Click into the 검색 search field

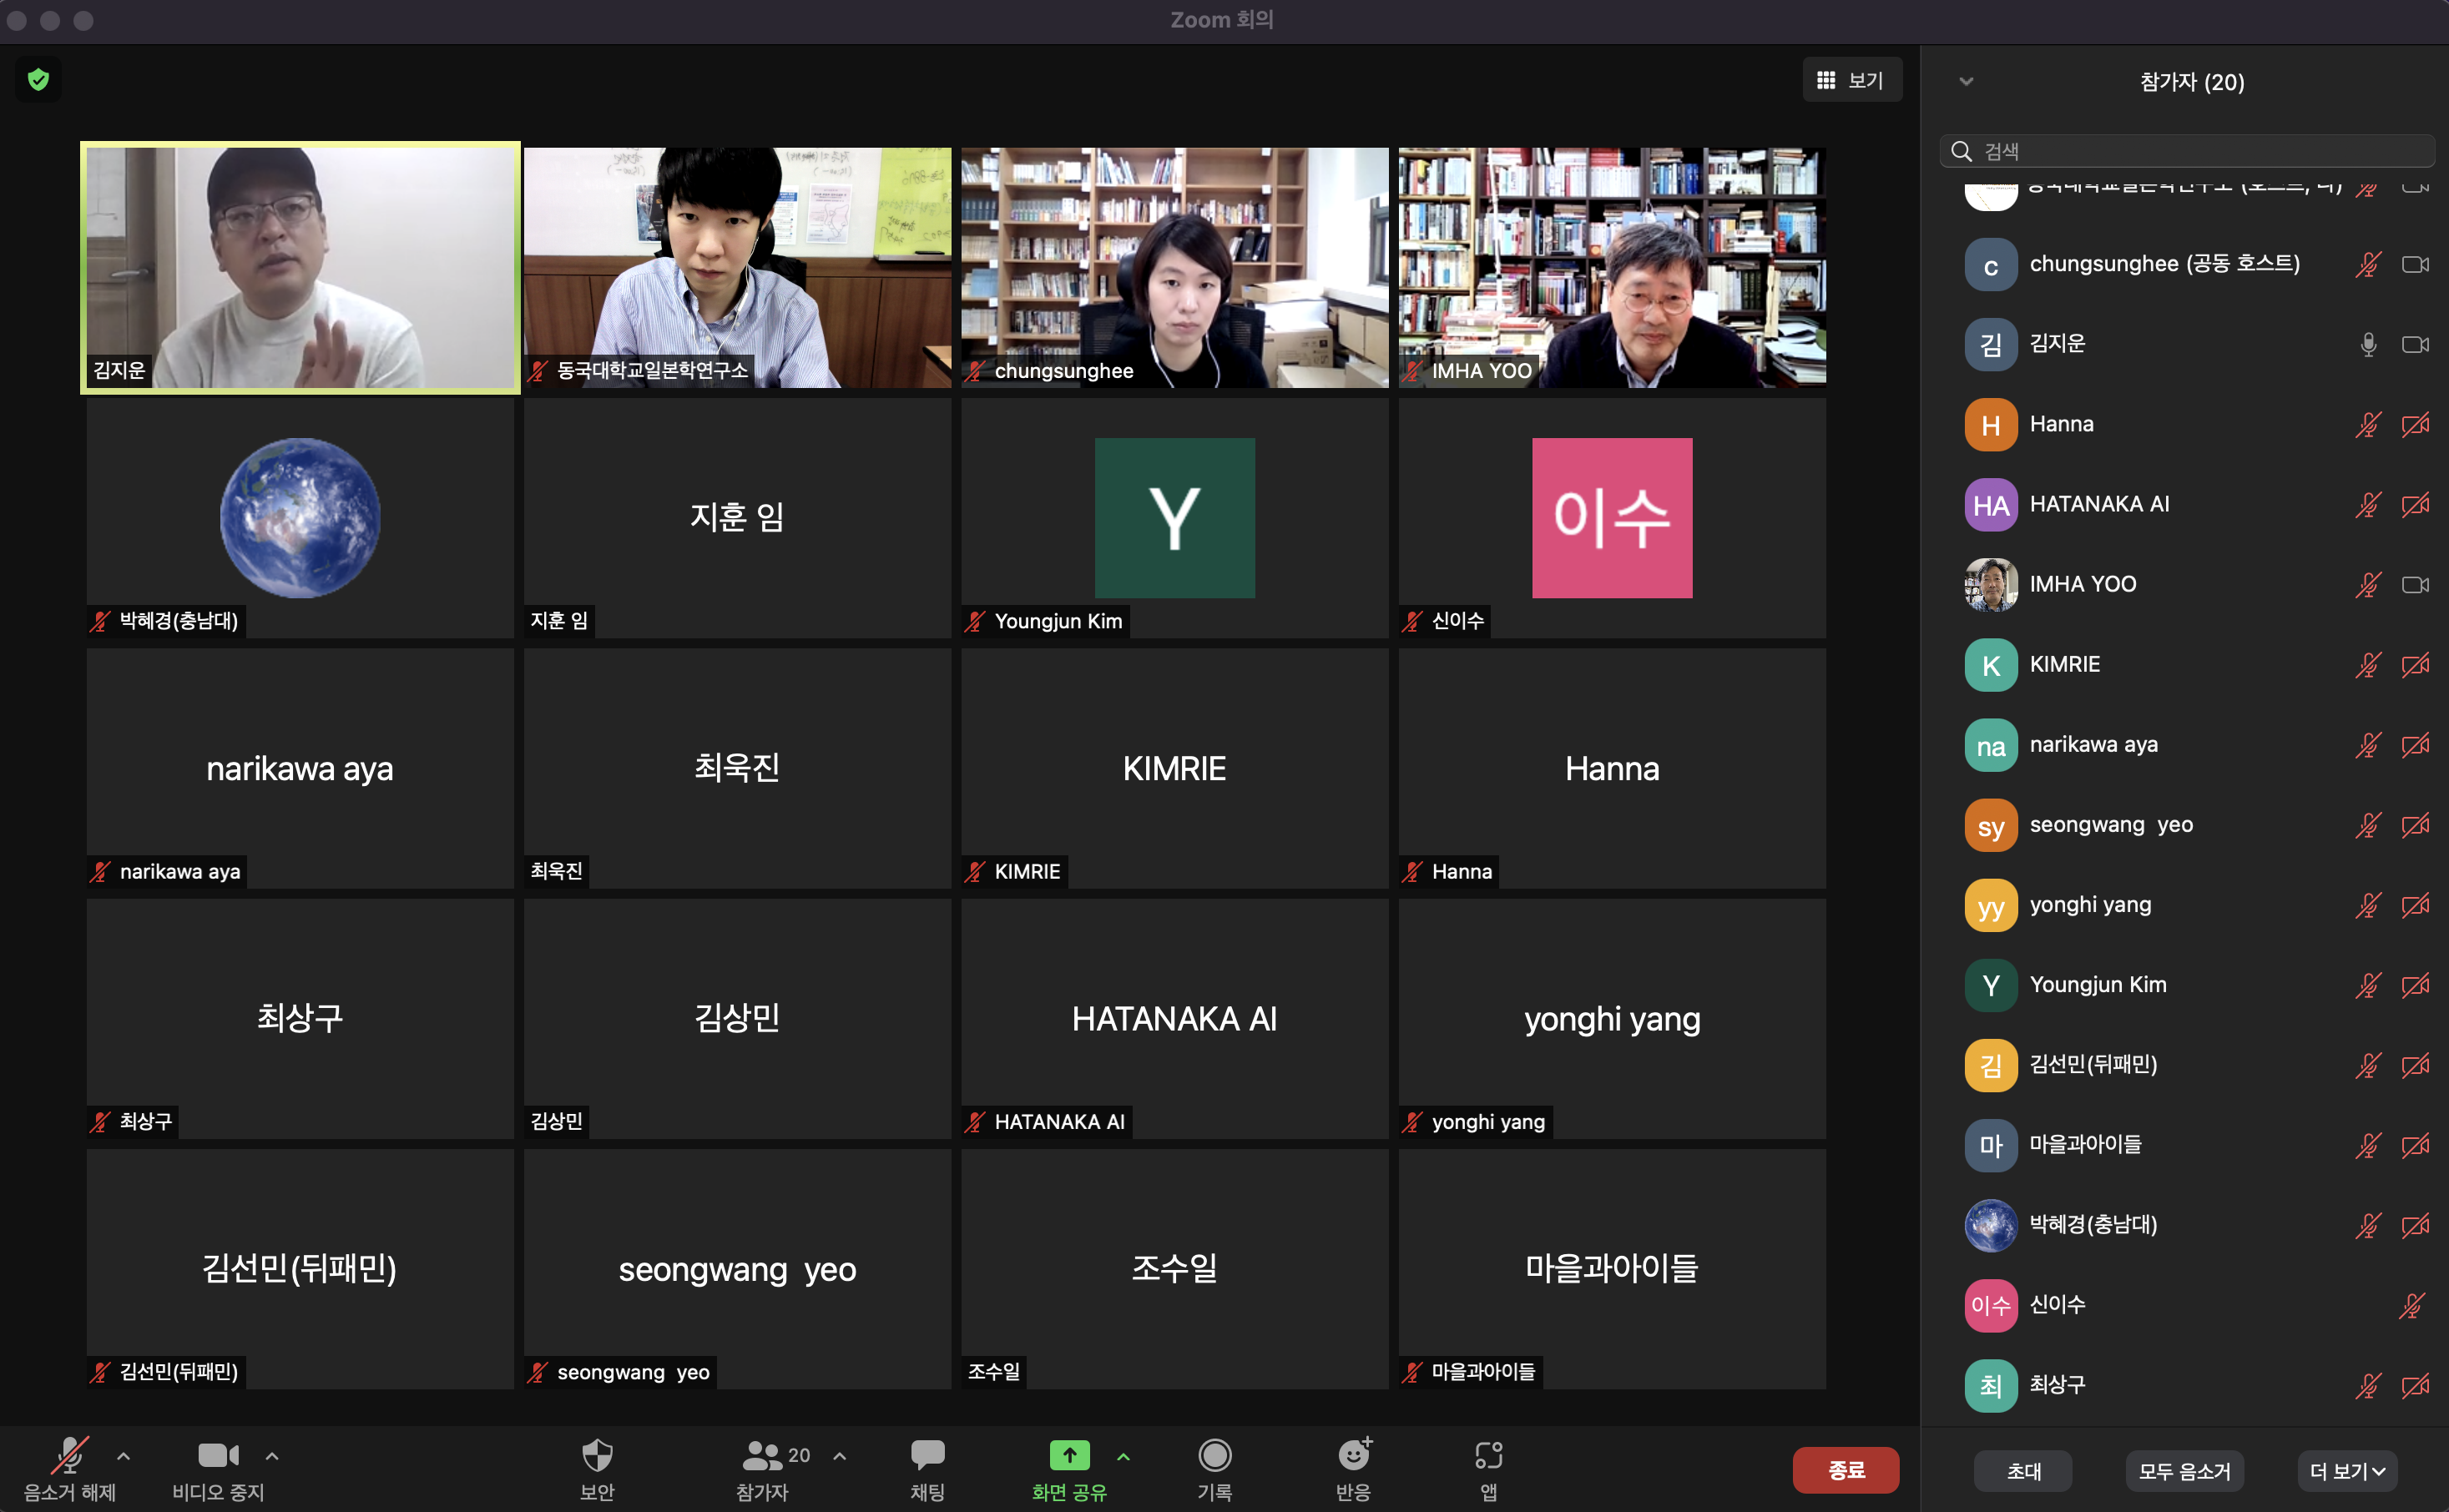[x=2187, y=151]
